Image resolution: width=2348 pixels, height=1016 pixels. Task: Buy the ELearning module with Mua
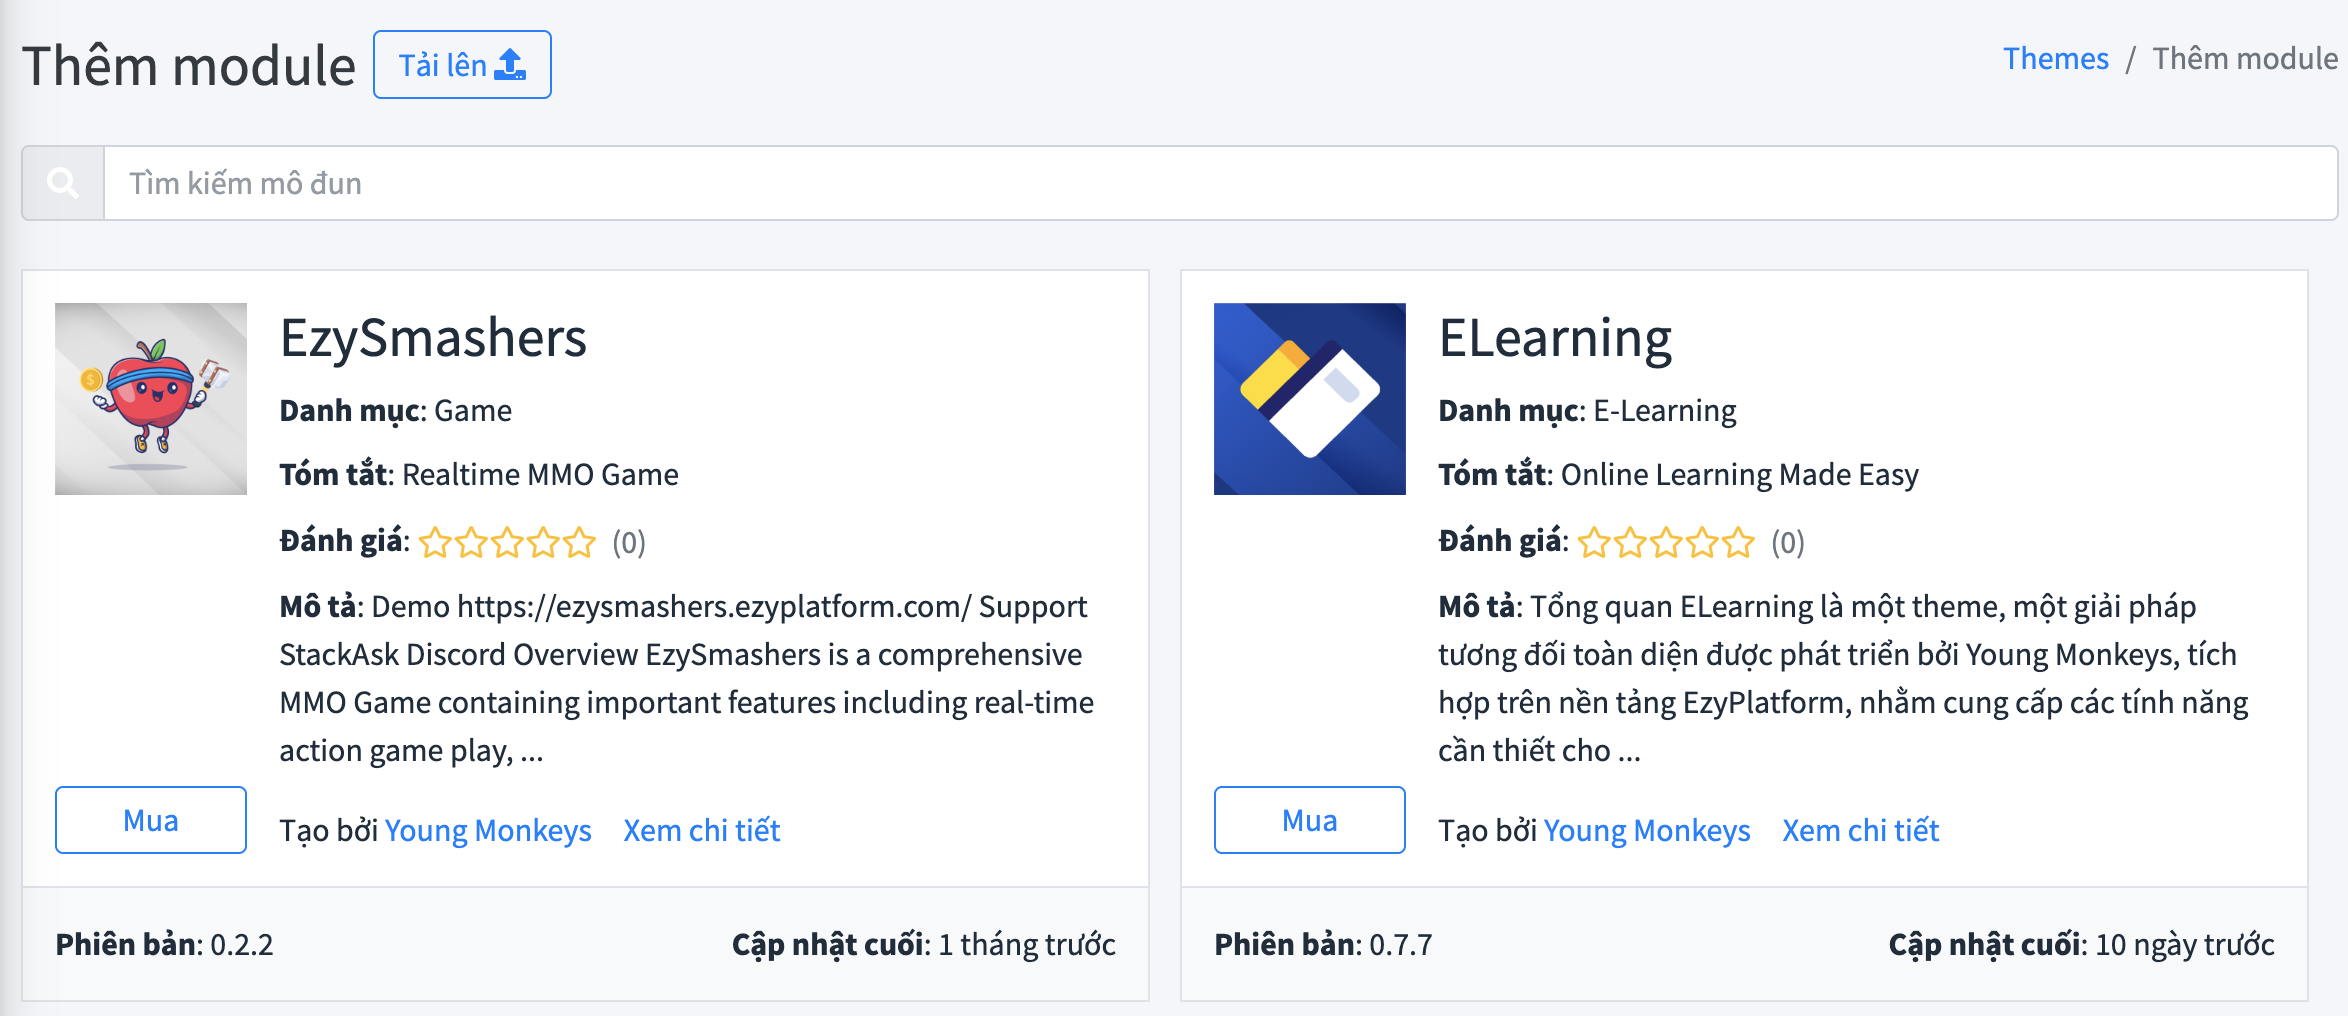click(1310, 820)
